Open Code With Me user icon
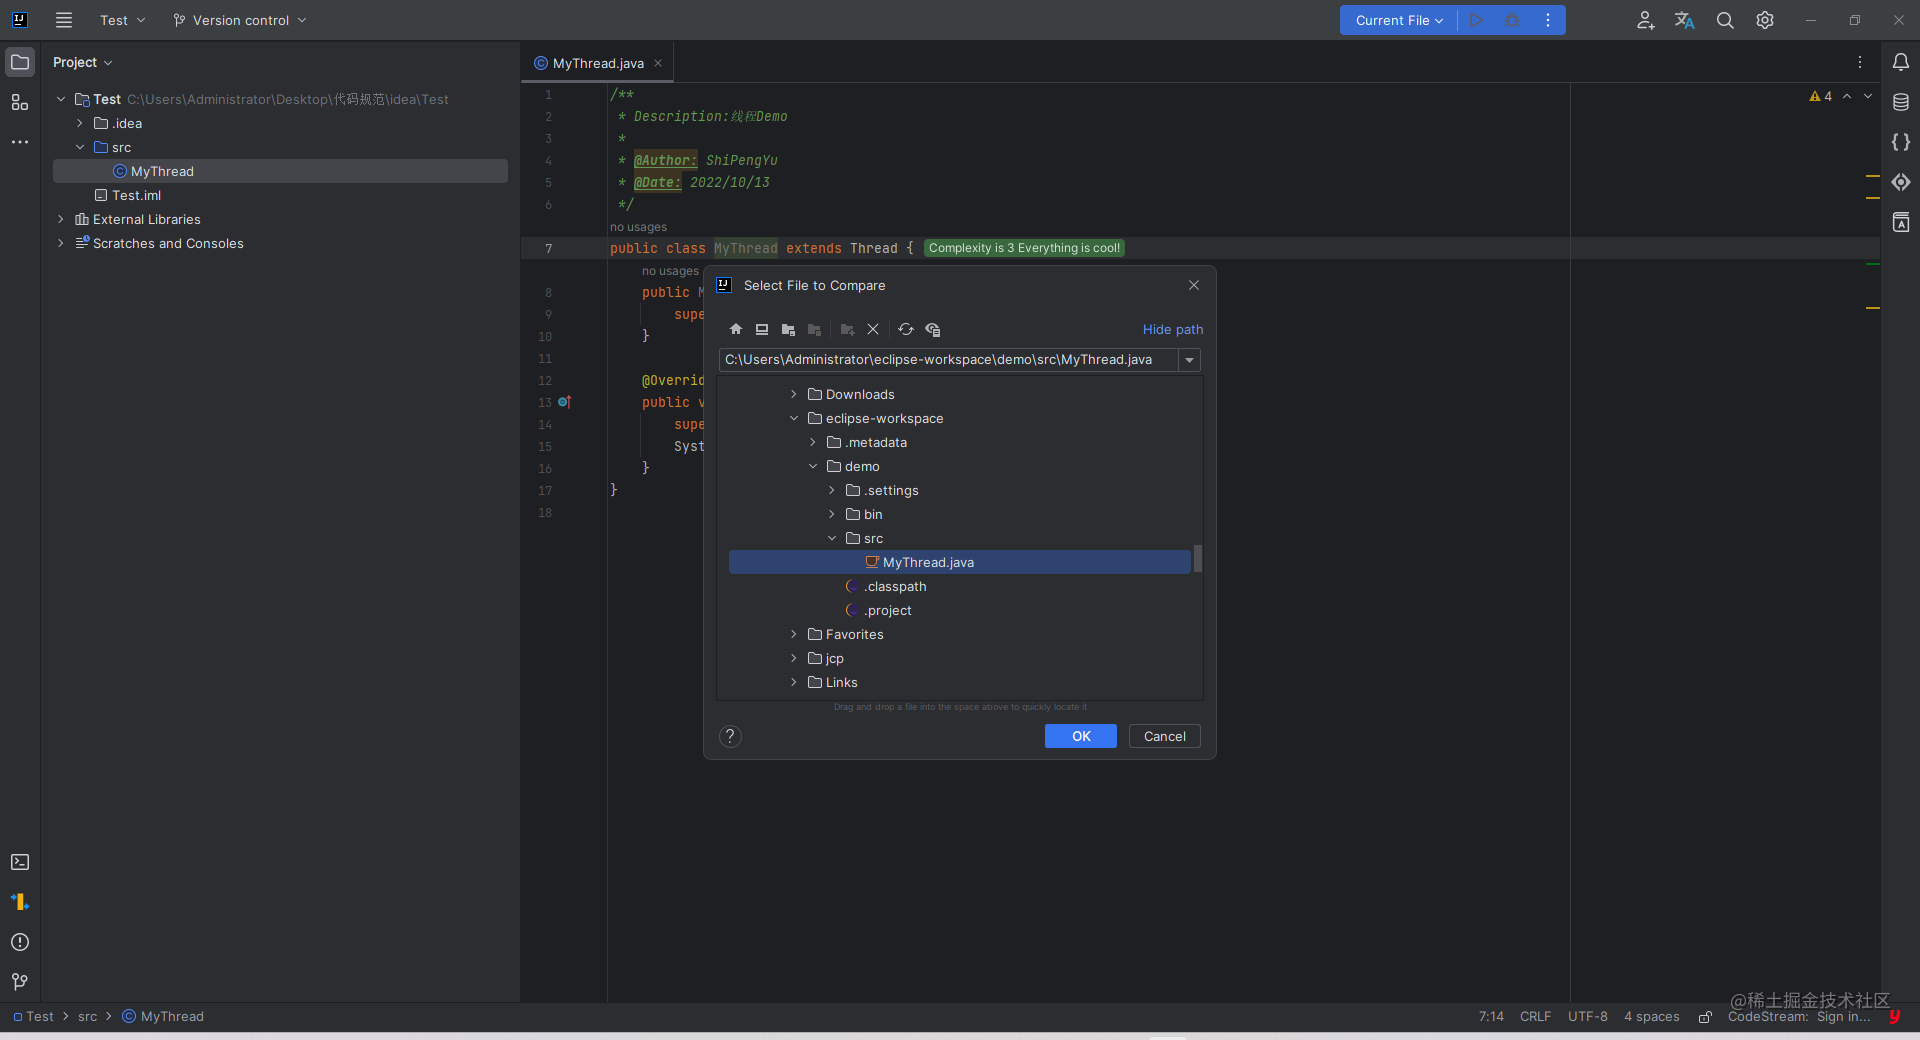Image resolution: width=1920 pixels, height=1040 pixels. (x=1645, y=20)
